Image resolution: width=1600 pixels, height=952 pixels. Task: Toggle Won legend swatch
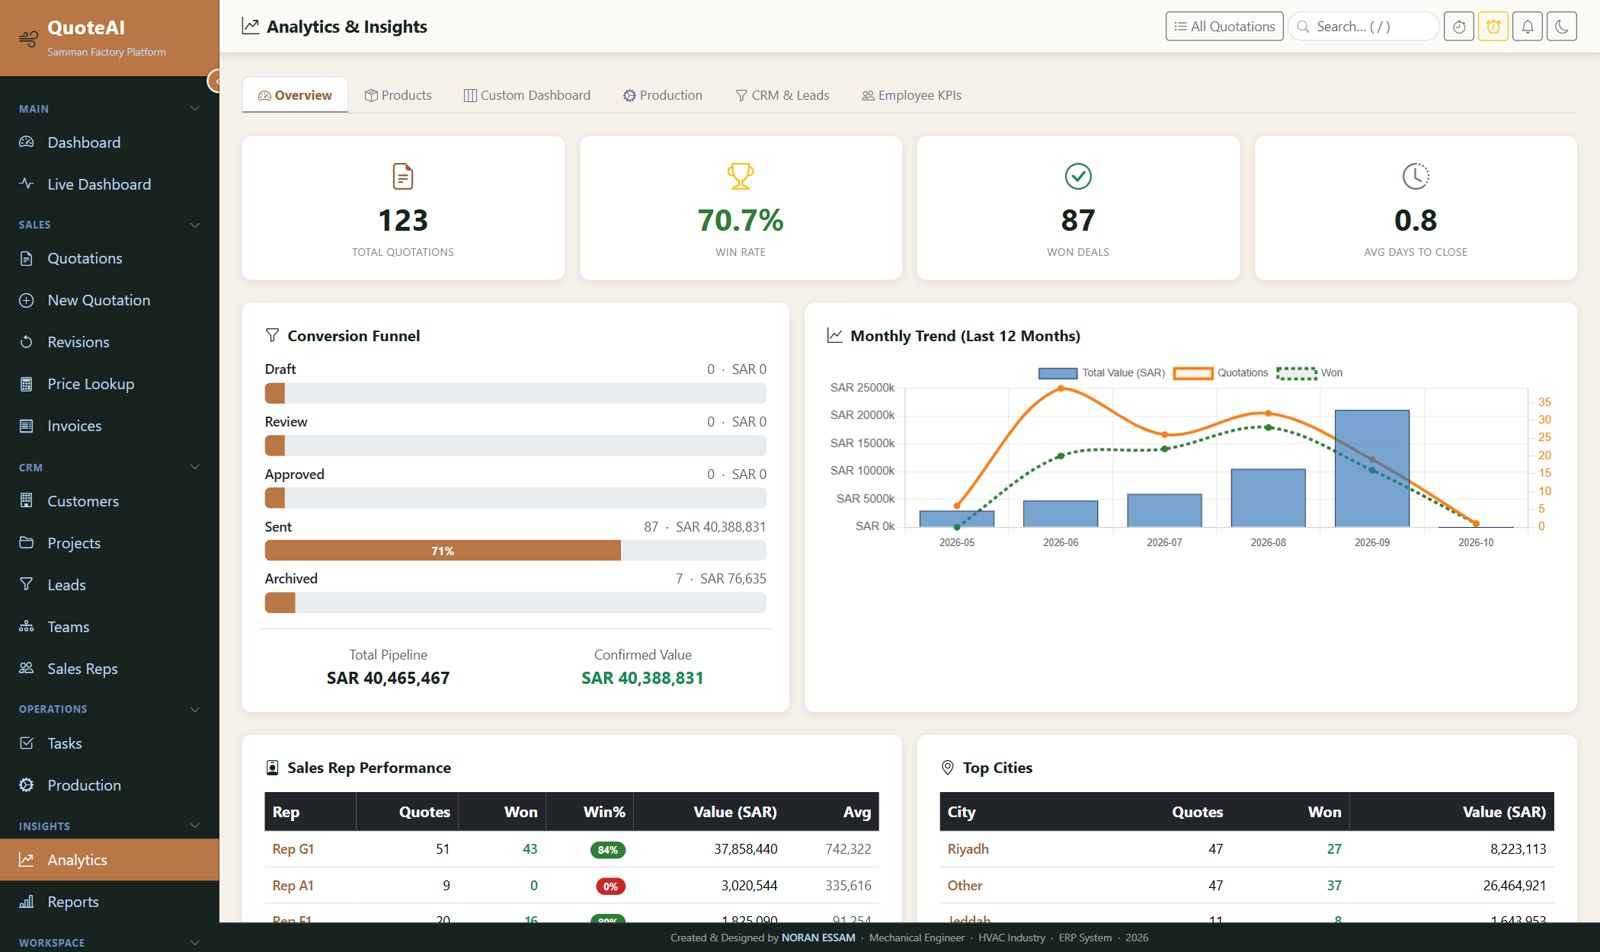point(1297,373)
